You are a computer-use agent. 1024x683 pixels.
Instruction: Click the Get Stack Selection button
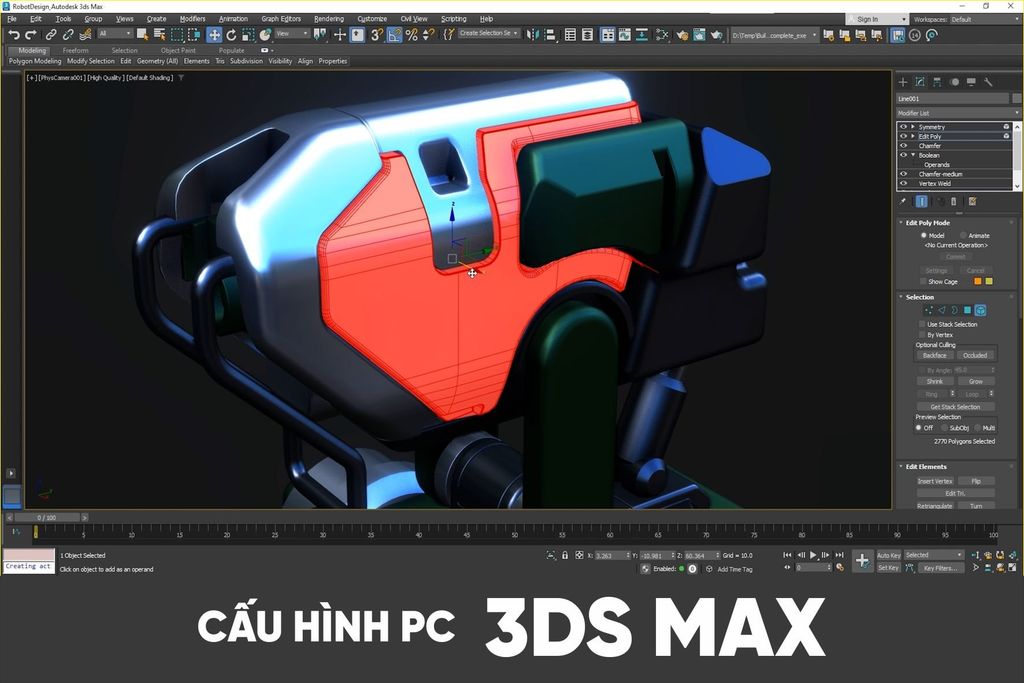click(x=955, y=407)
